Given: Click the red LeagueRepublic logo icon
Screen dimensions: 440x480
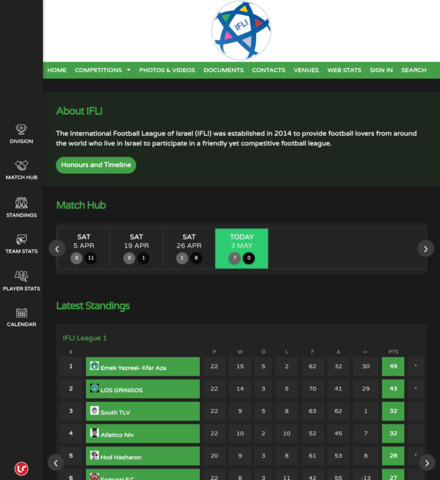Looking at the screenshot, I should [21, 469].
